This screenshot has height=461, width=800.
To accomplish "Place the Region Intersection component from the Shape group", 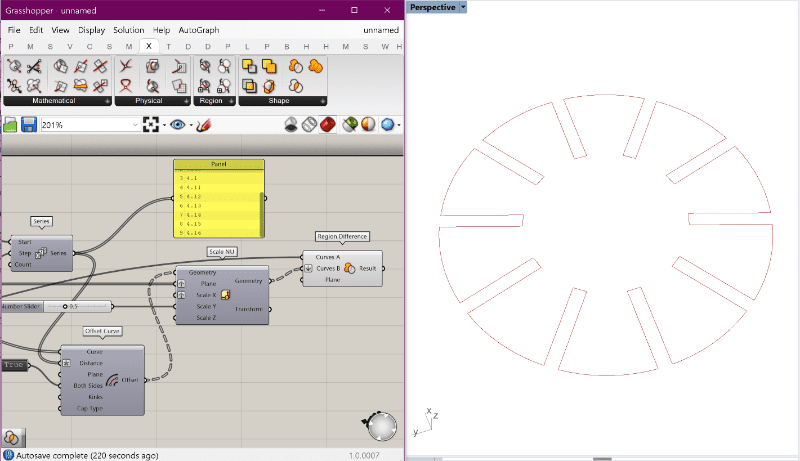I will [x=296, y=86].
